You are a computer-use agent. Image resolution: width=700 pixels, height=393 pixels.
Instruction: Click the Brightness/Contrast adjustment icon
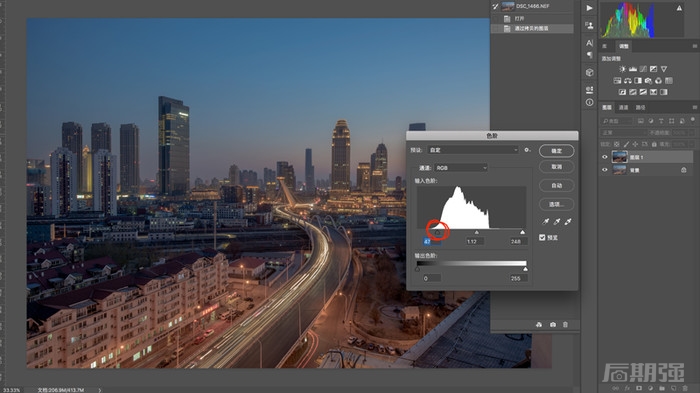coord(622,69)
